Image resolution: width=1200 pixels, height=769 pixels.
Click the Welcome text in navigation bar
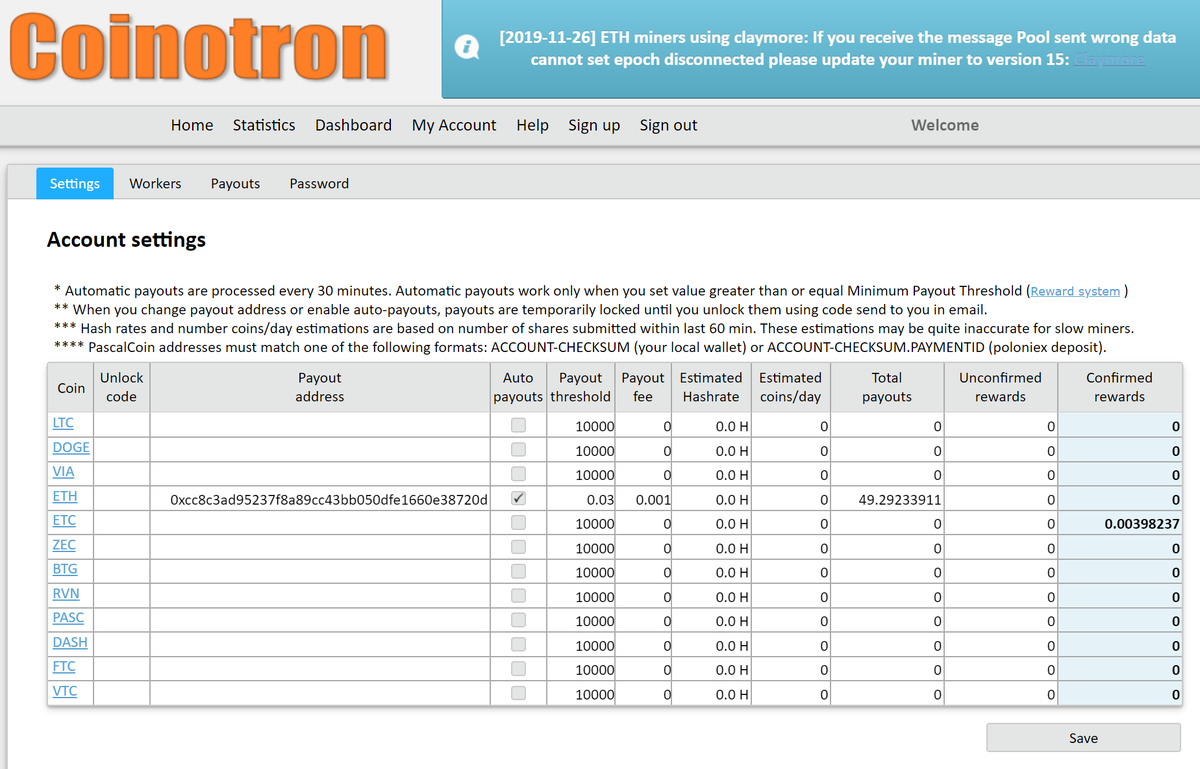(x=945, y=125)
